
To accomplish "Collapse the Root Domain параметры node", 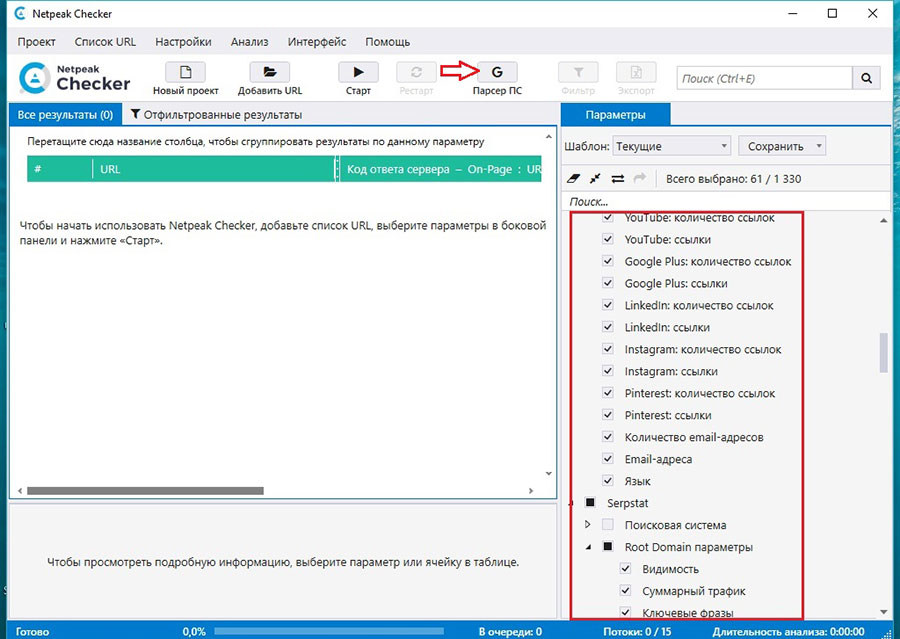I will pos(588,547).
